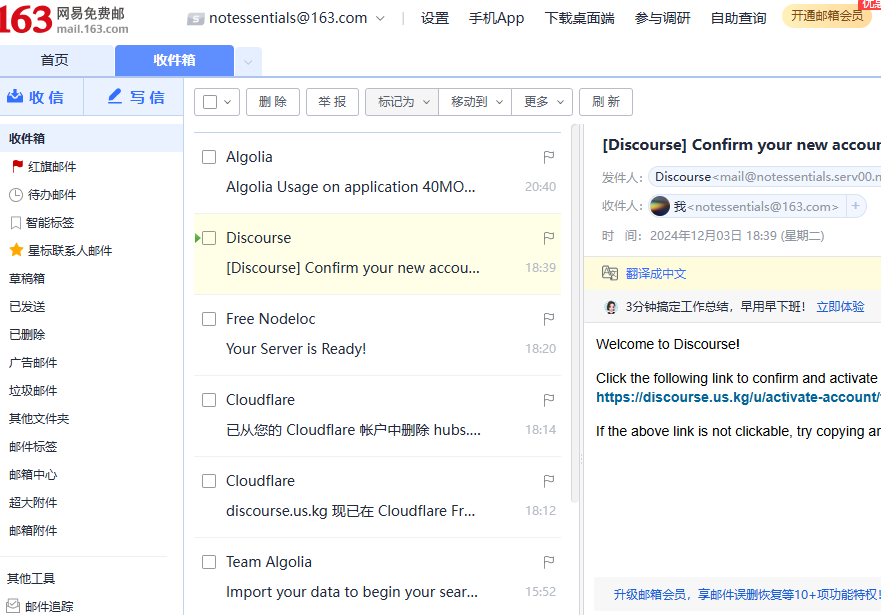Image resolution: width=881 pixels, height=615 pixels.
Task: Click the red flag mail folder icon
Action: (x=17, y=166)
